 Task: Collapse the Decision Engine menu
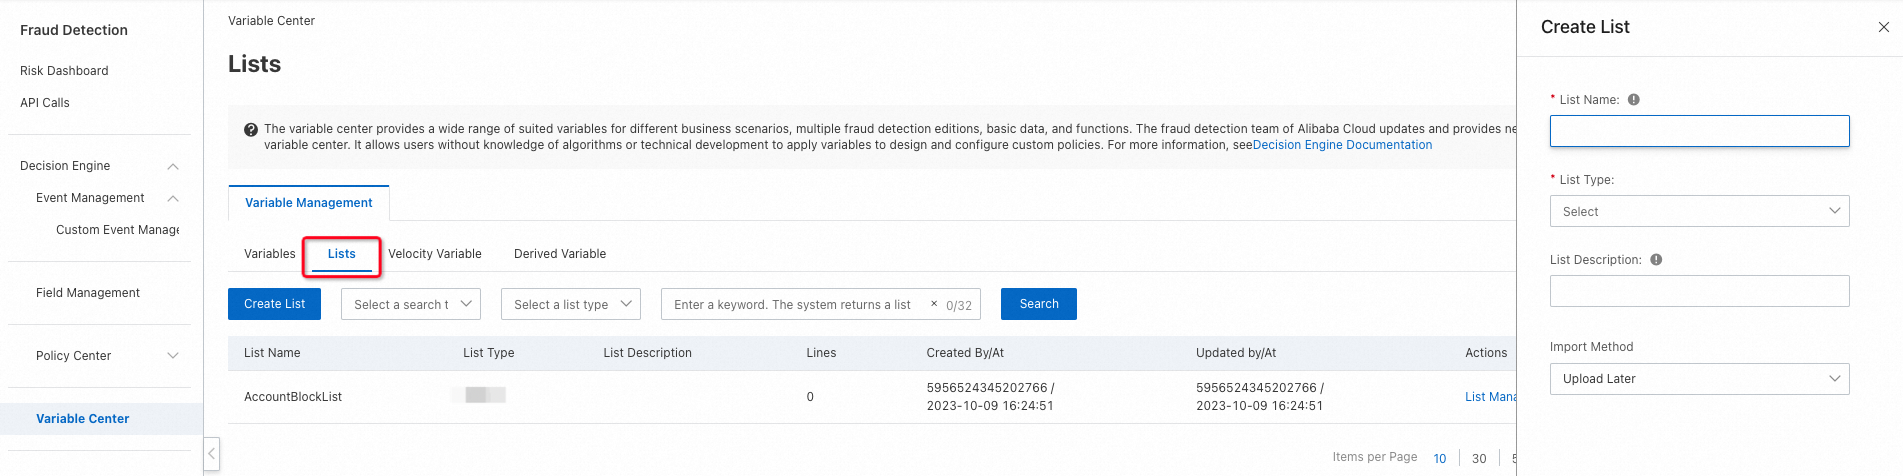[173, 166]
